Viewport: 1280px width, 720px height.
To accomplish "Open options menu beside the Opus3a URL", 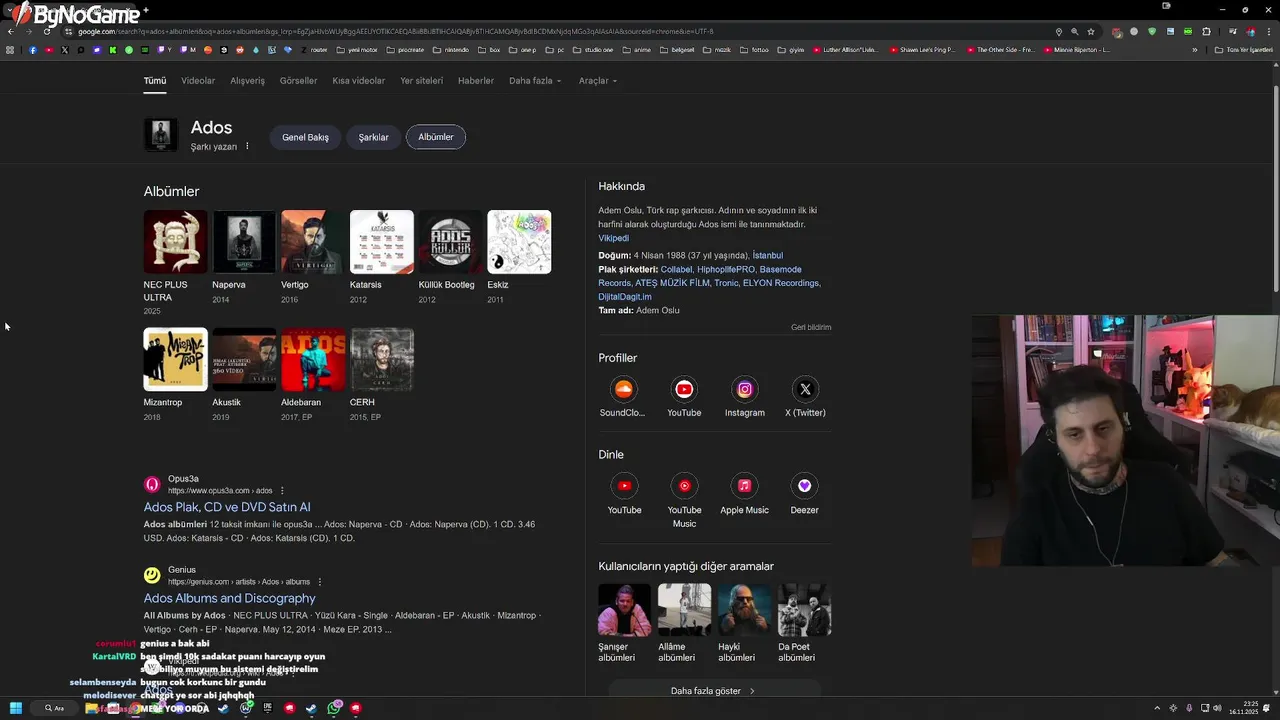I will 282,491.
